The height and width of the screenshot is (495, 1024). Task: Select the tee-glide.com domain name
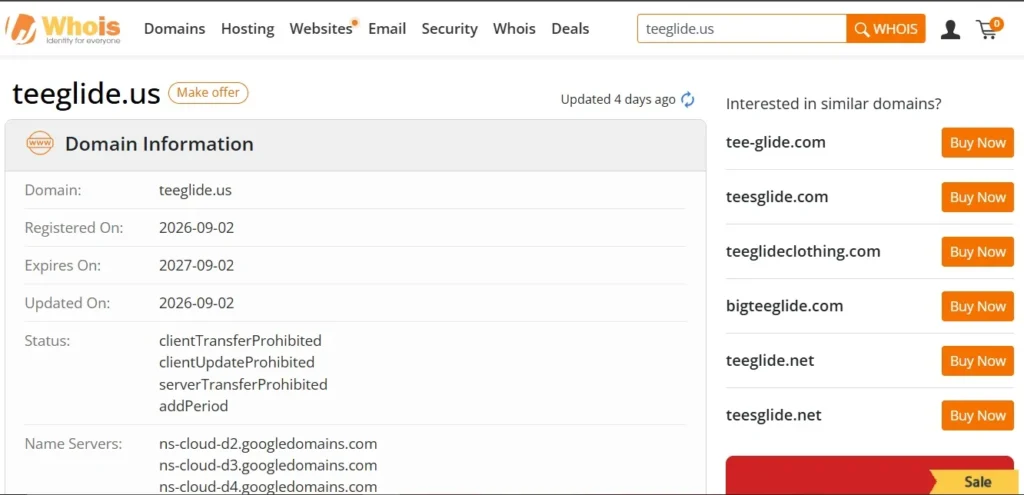[x=776, y=142]
